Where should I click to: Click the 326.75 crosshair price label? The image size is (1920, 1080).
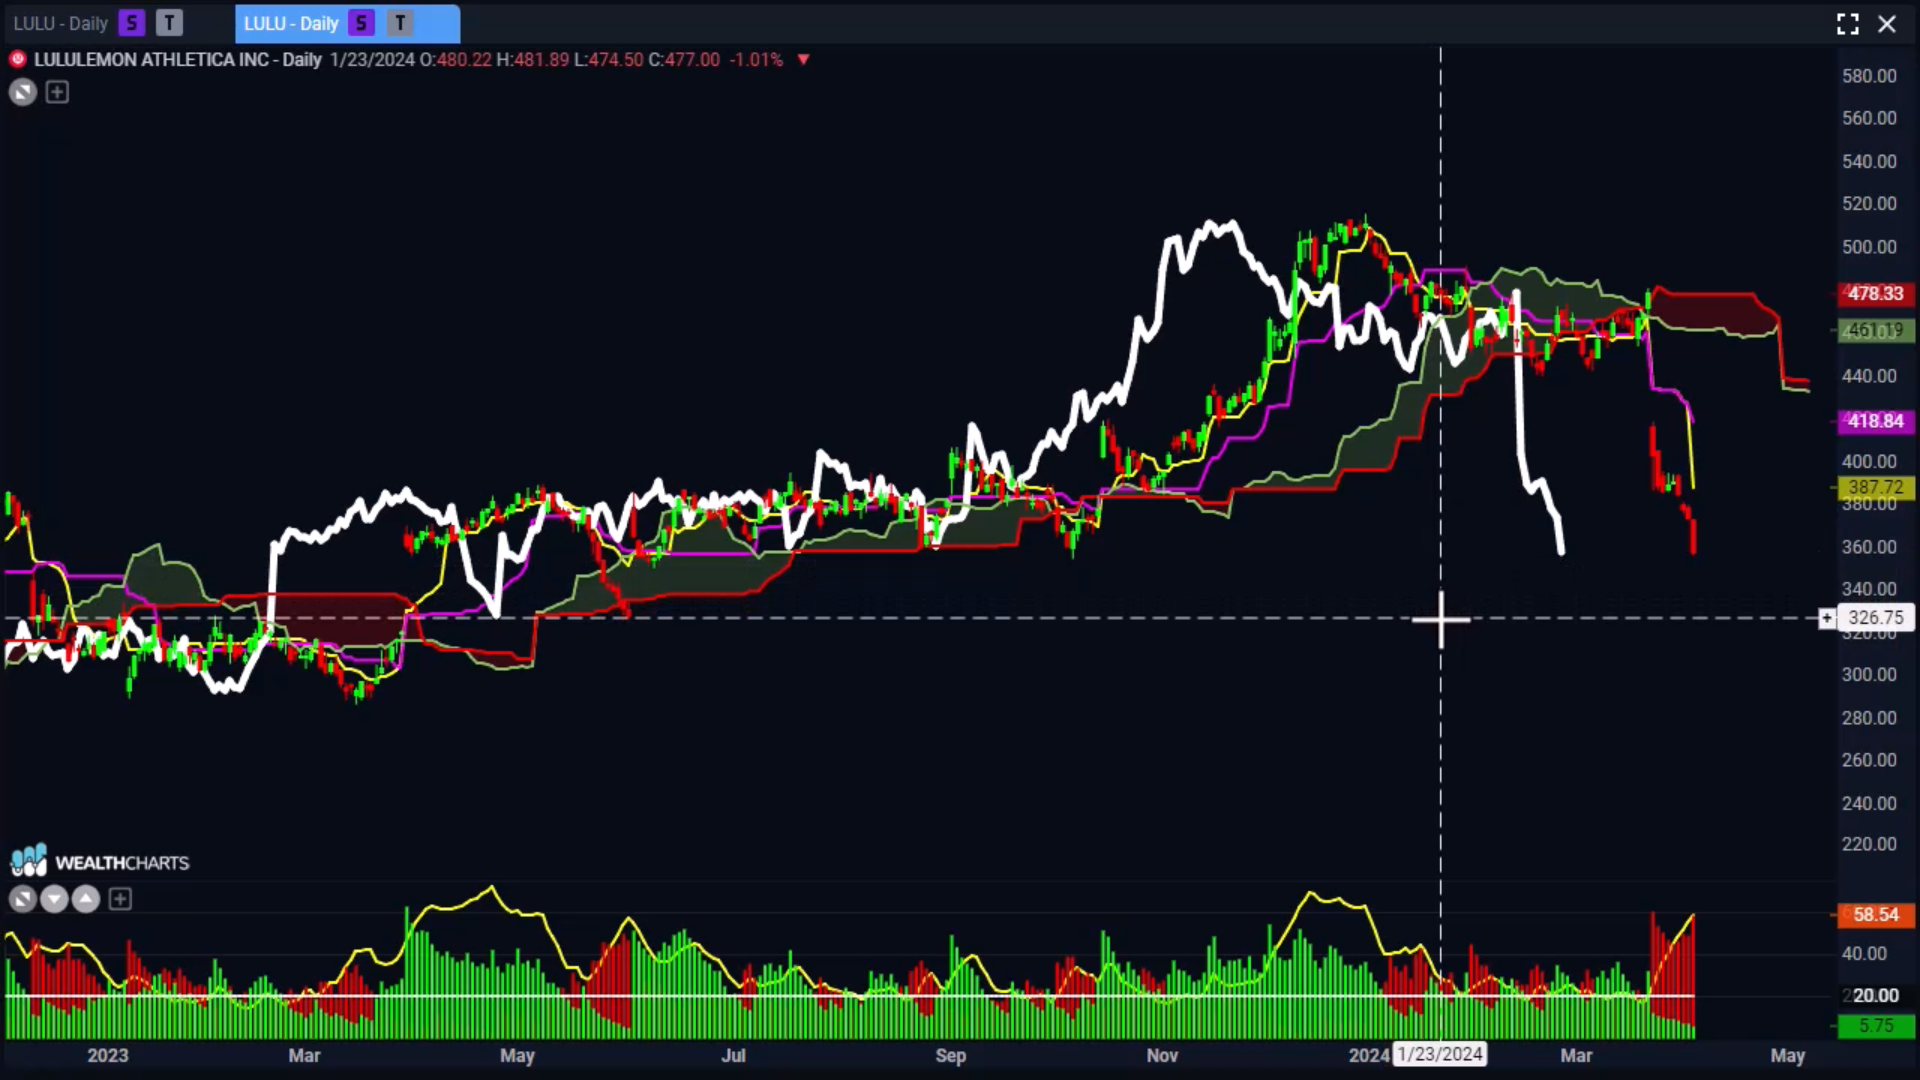[1876, 618]
